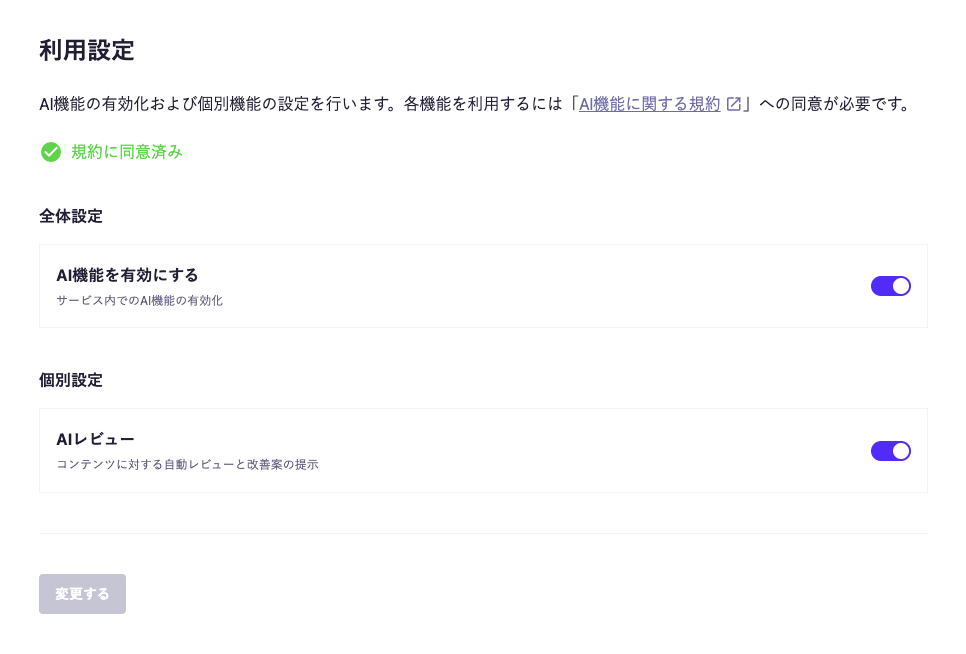Screen dimensions: 966x654
Task: Click the AI機能を有効にする label text
Action: (127, 275)
